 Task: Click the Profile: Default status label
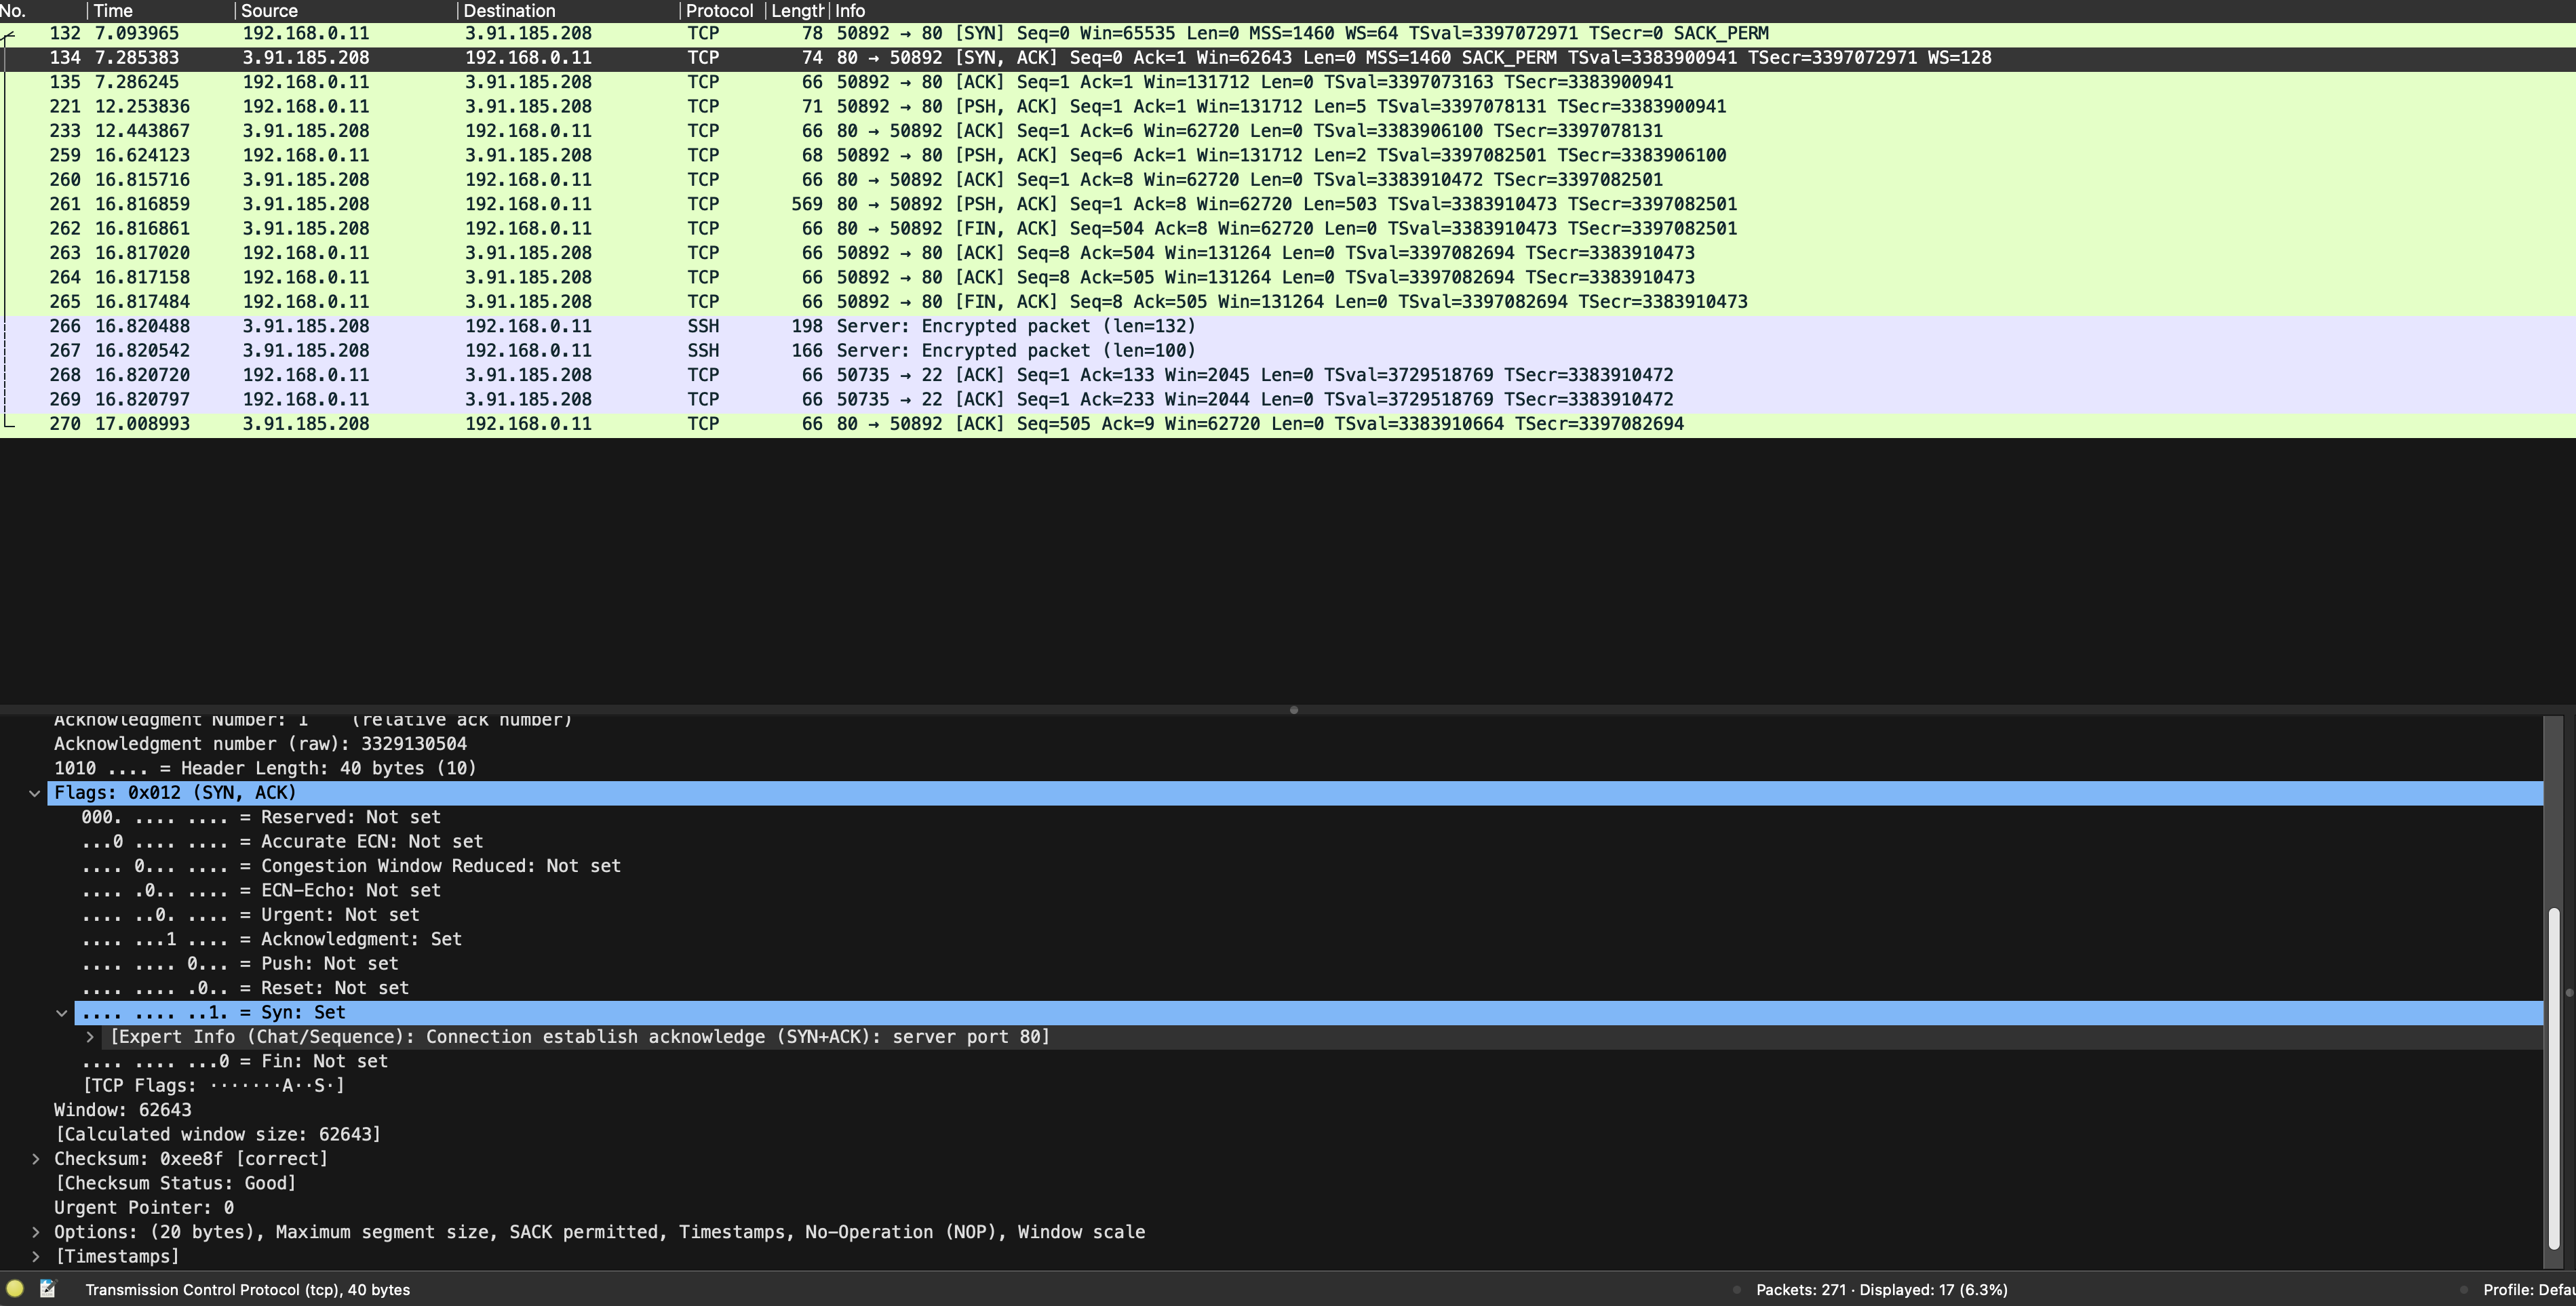pos(2526,1290)
